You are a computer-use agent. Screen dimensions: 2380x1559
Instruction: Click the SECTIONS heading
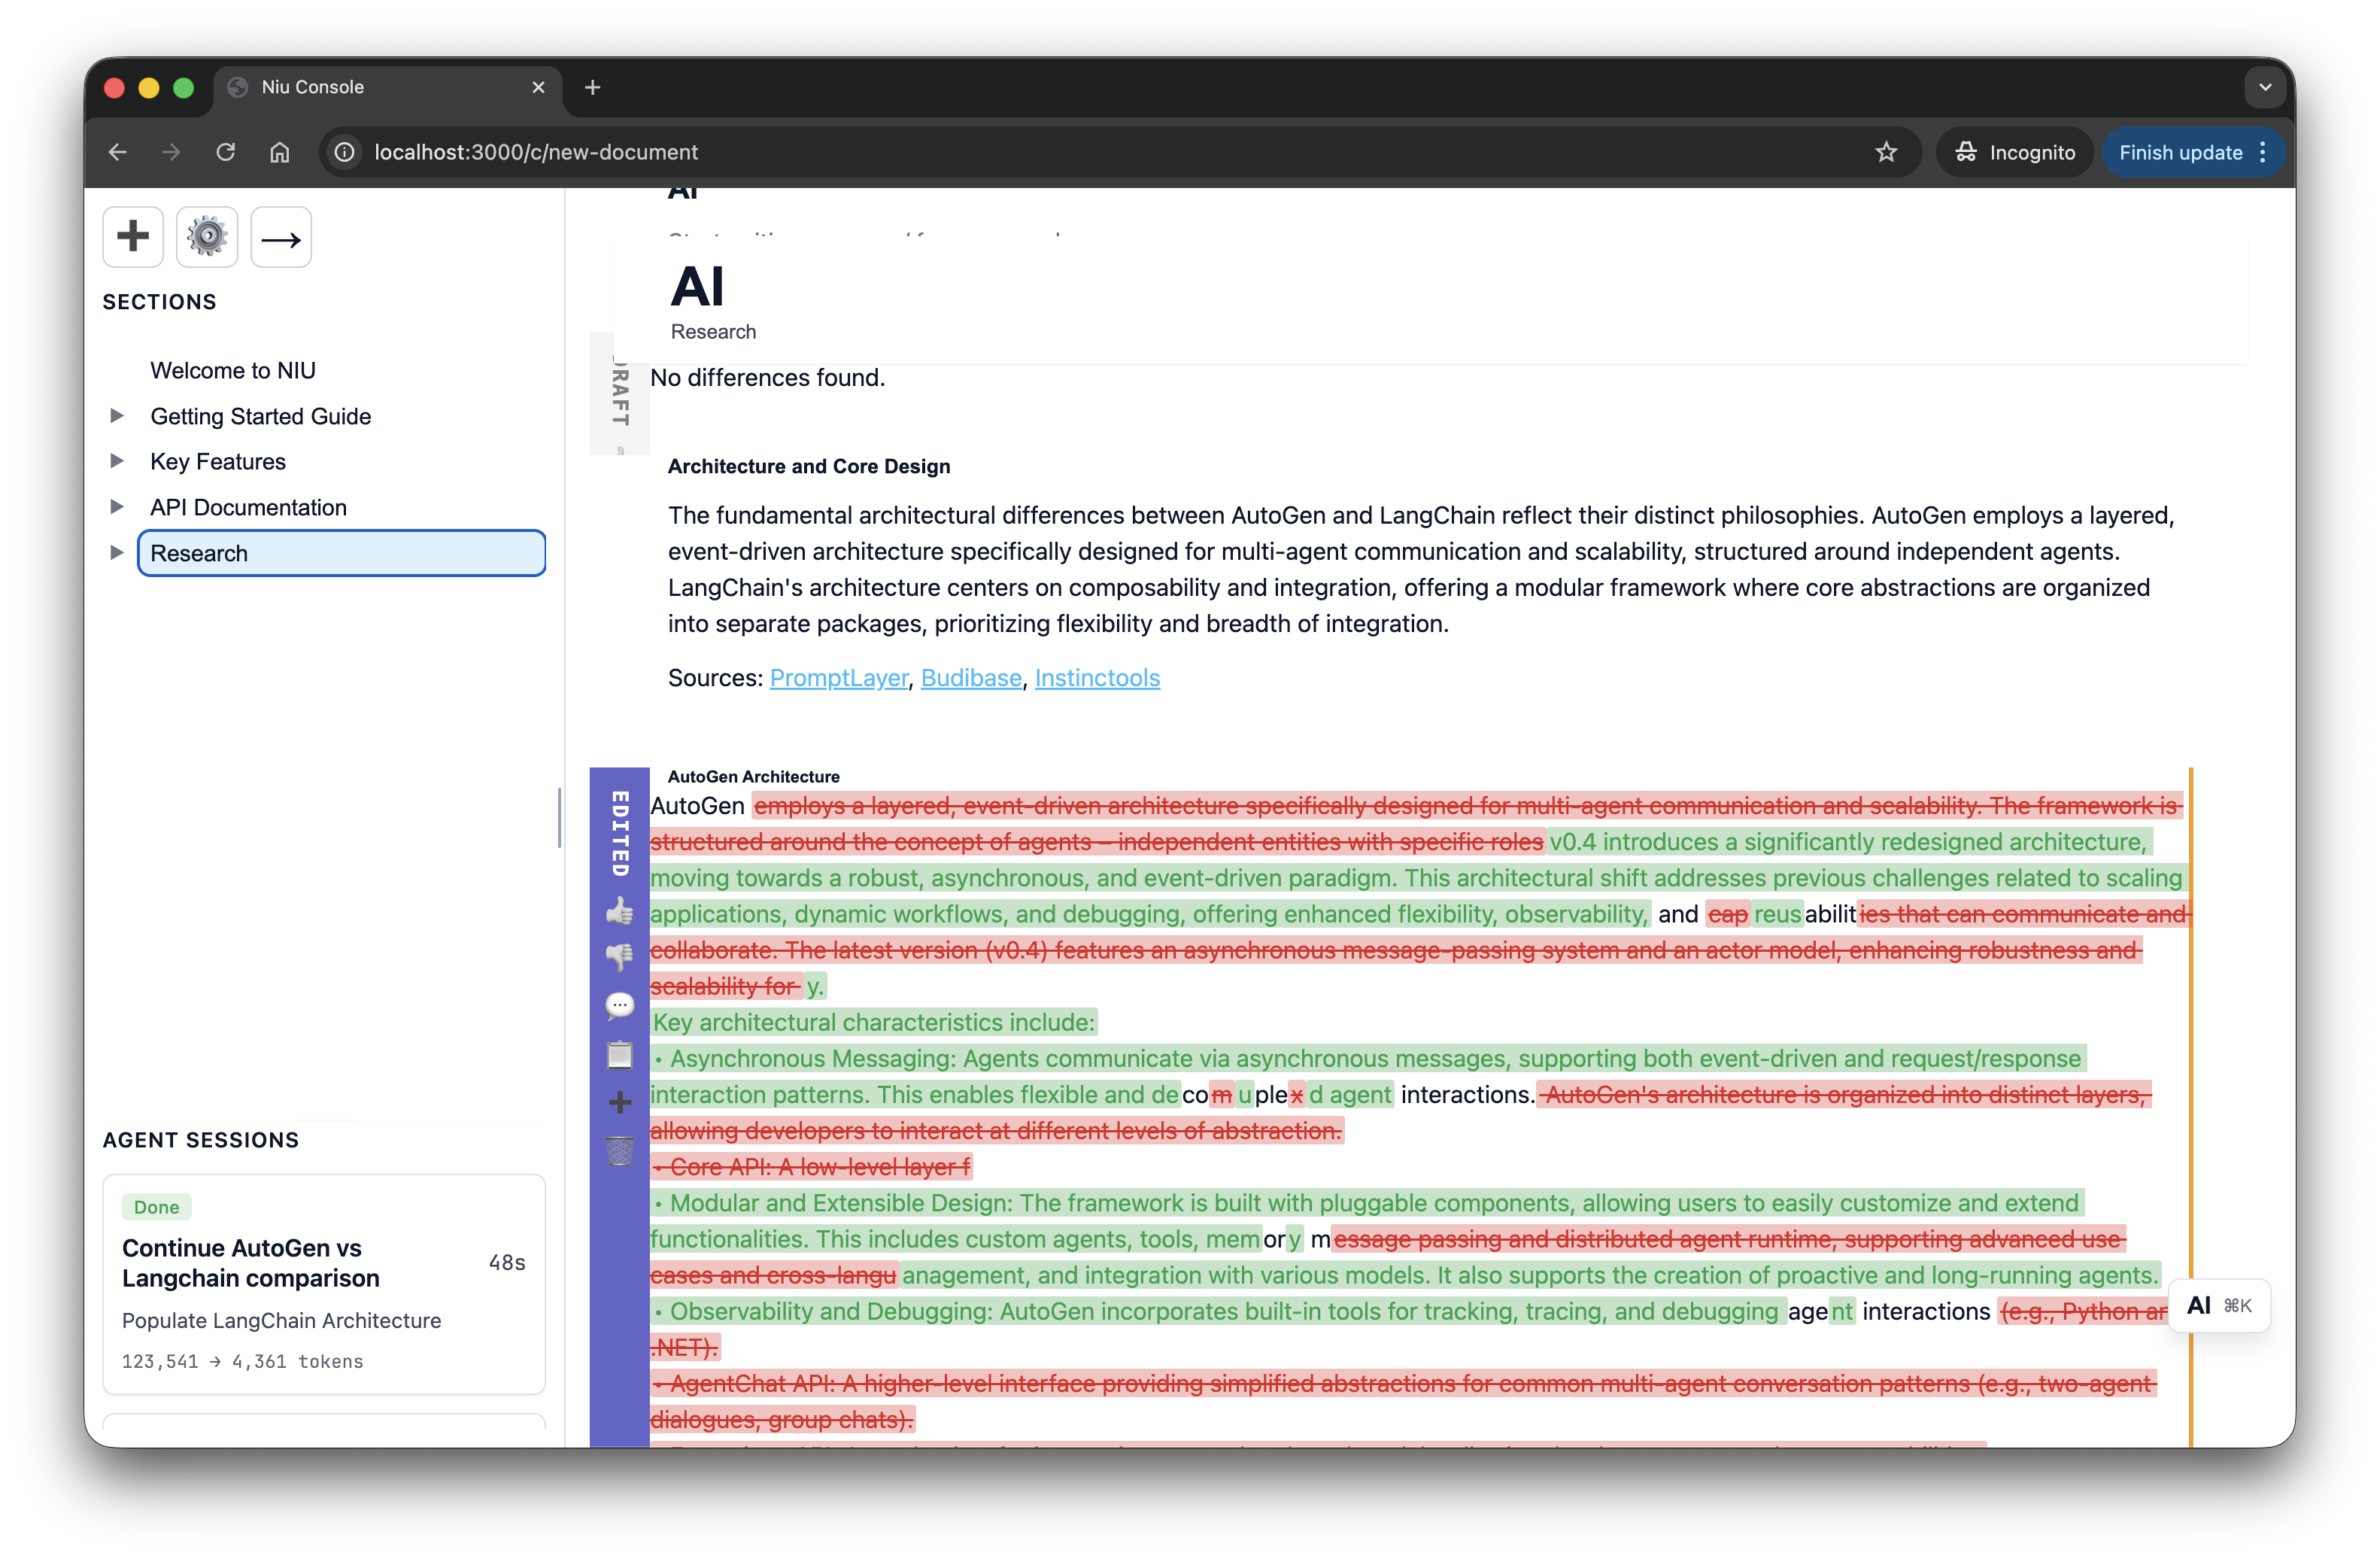click(x=159, y=302)
